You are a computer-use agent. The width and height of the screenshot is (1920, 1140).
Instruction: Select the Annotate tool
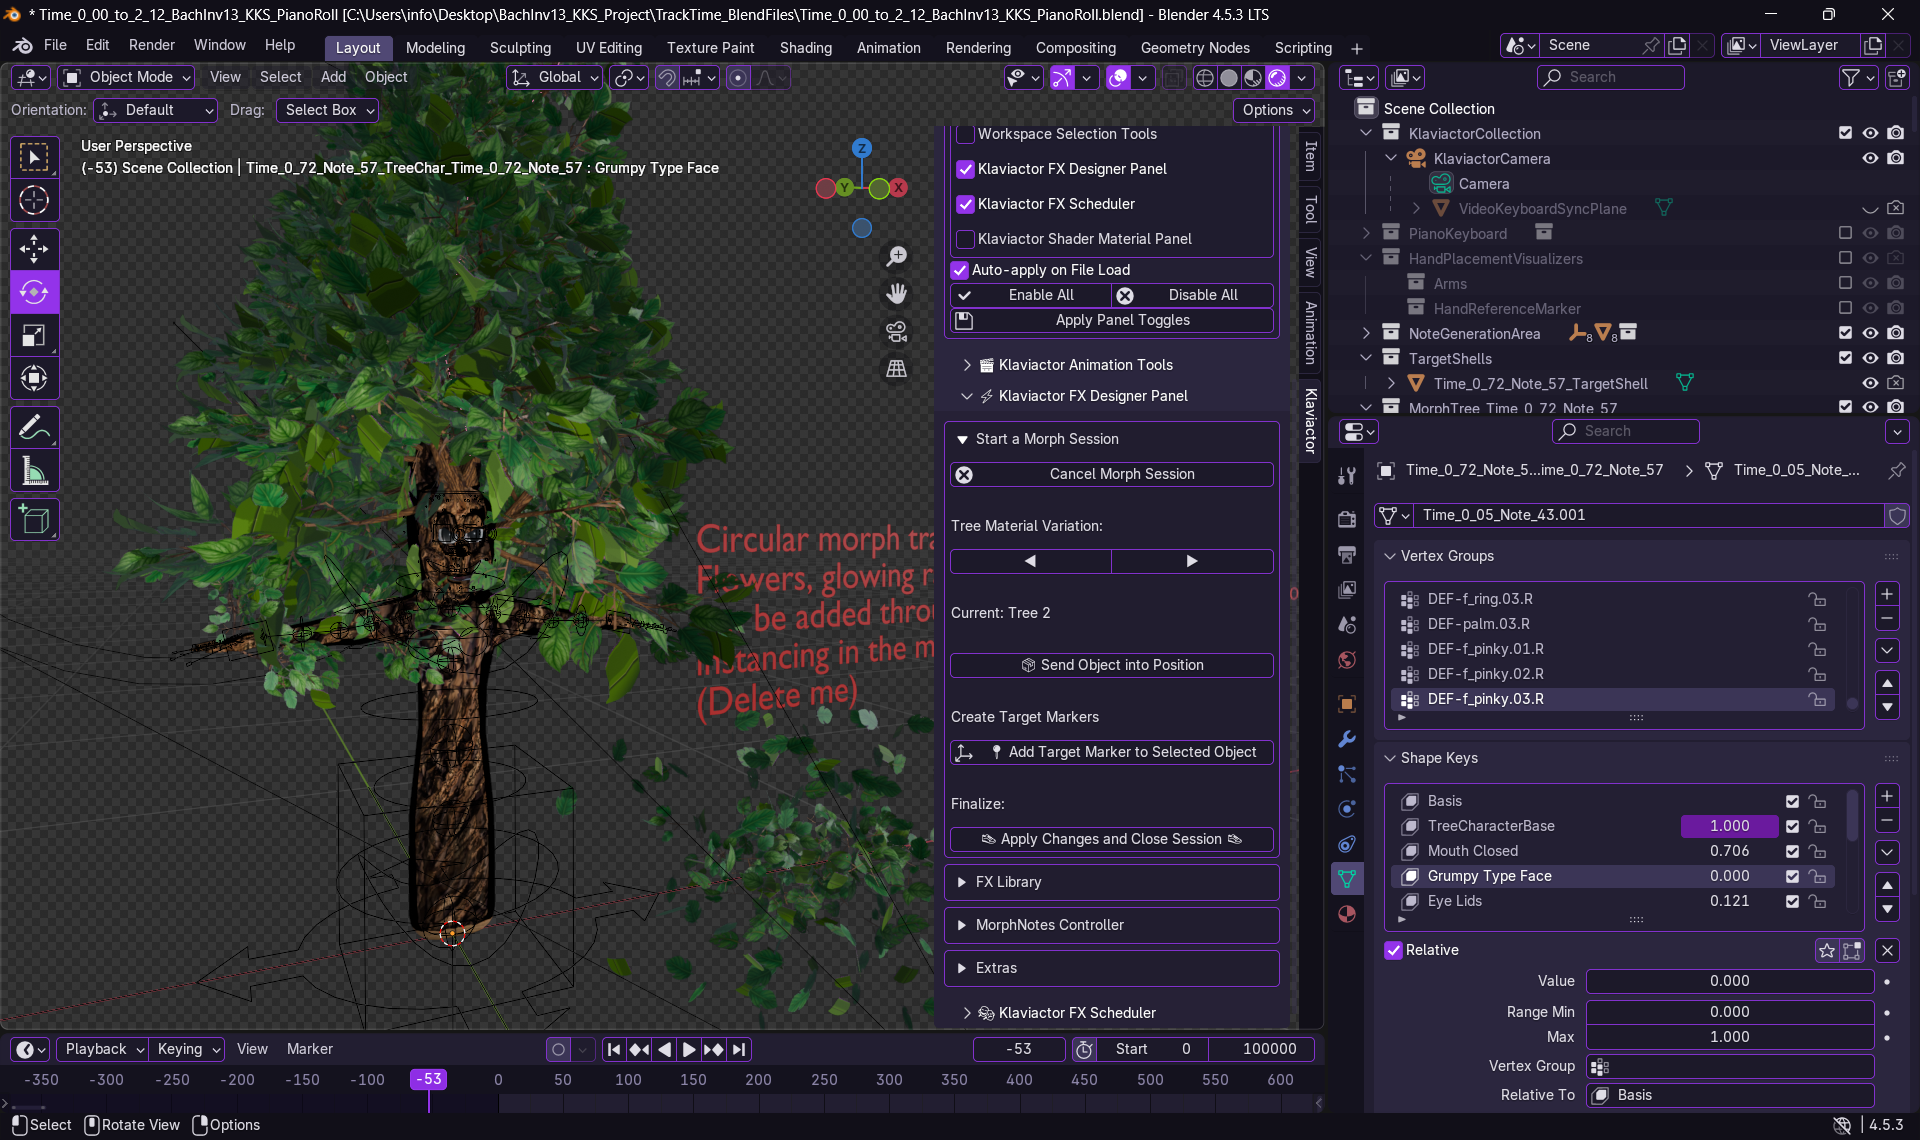click(34, 427)
